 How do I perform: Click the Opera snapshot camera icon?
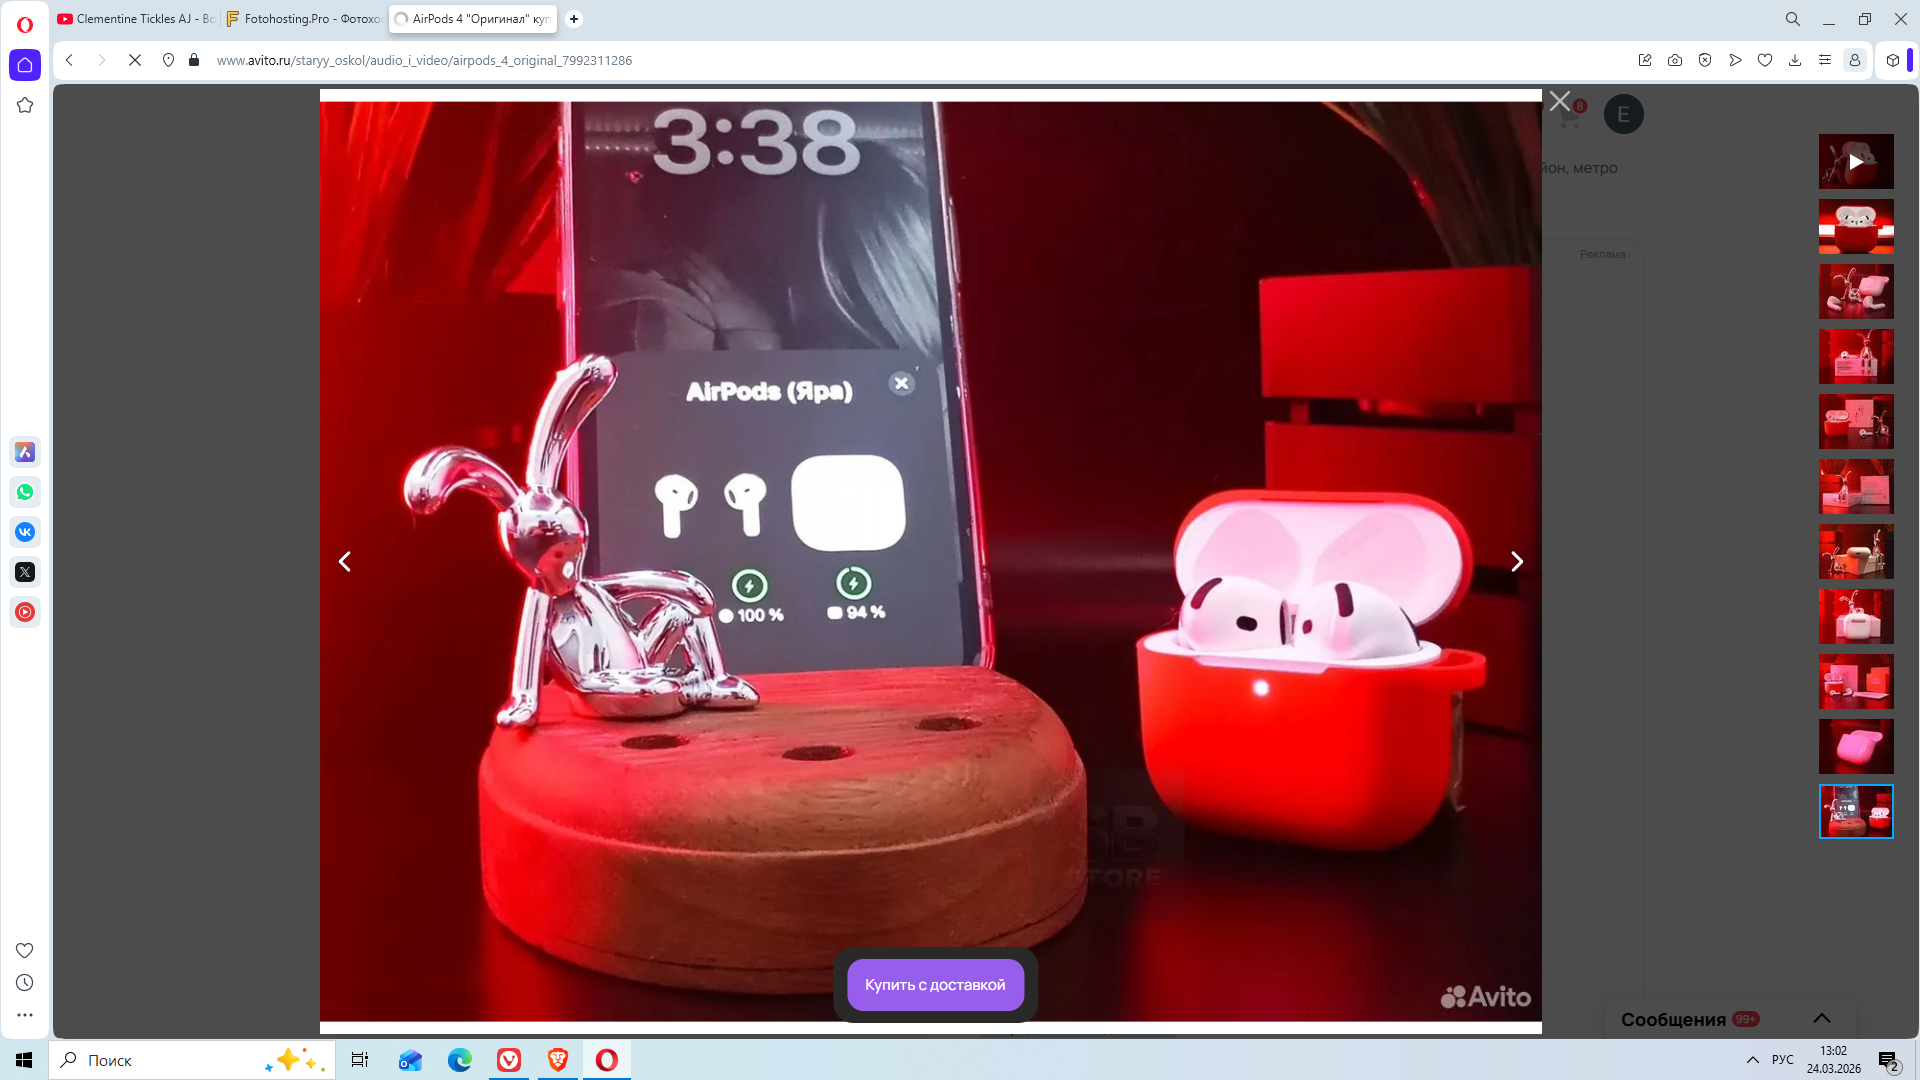(x=1675, y=60)
